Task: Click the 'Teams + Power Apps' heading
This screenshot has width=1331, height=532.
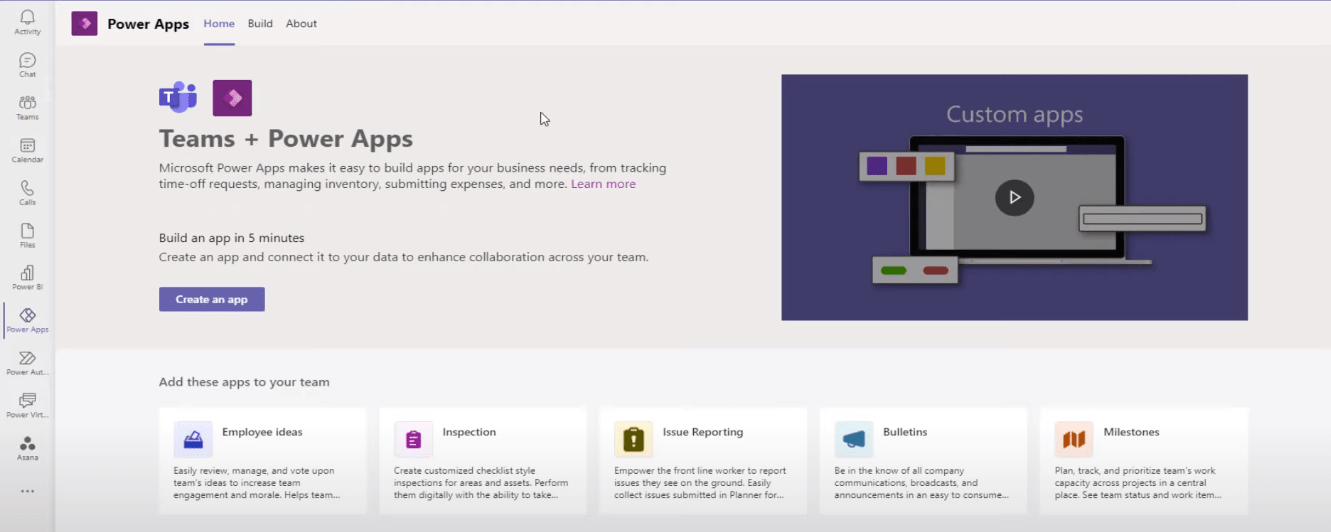Action: click(x=286, y=139)
